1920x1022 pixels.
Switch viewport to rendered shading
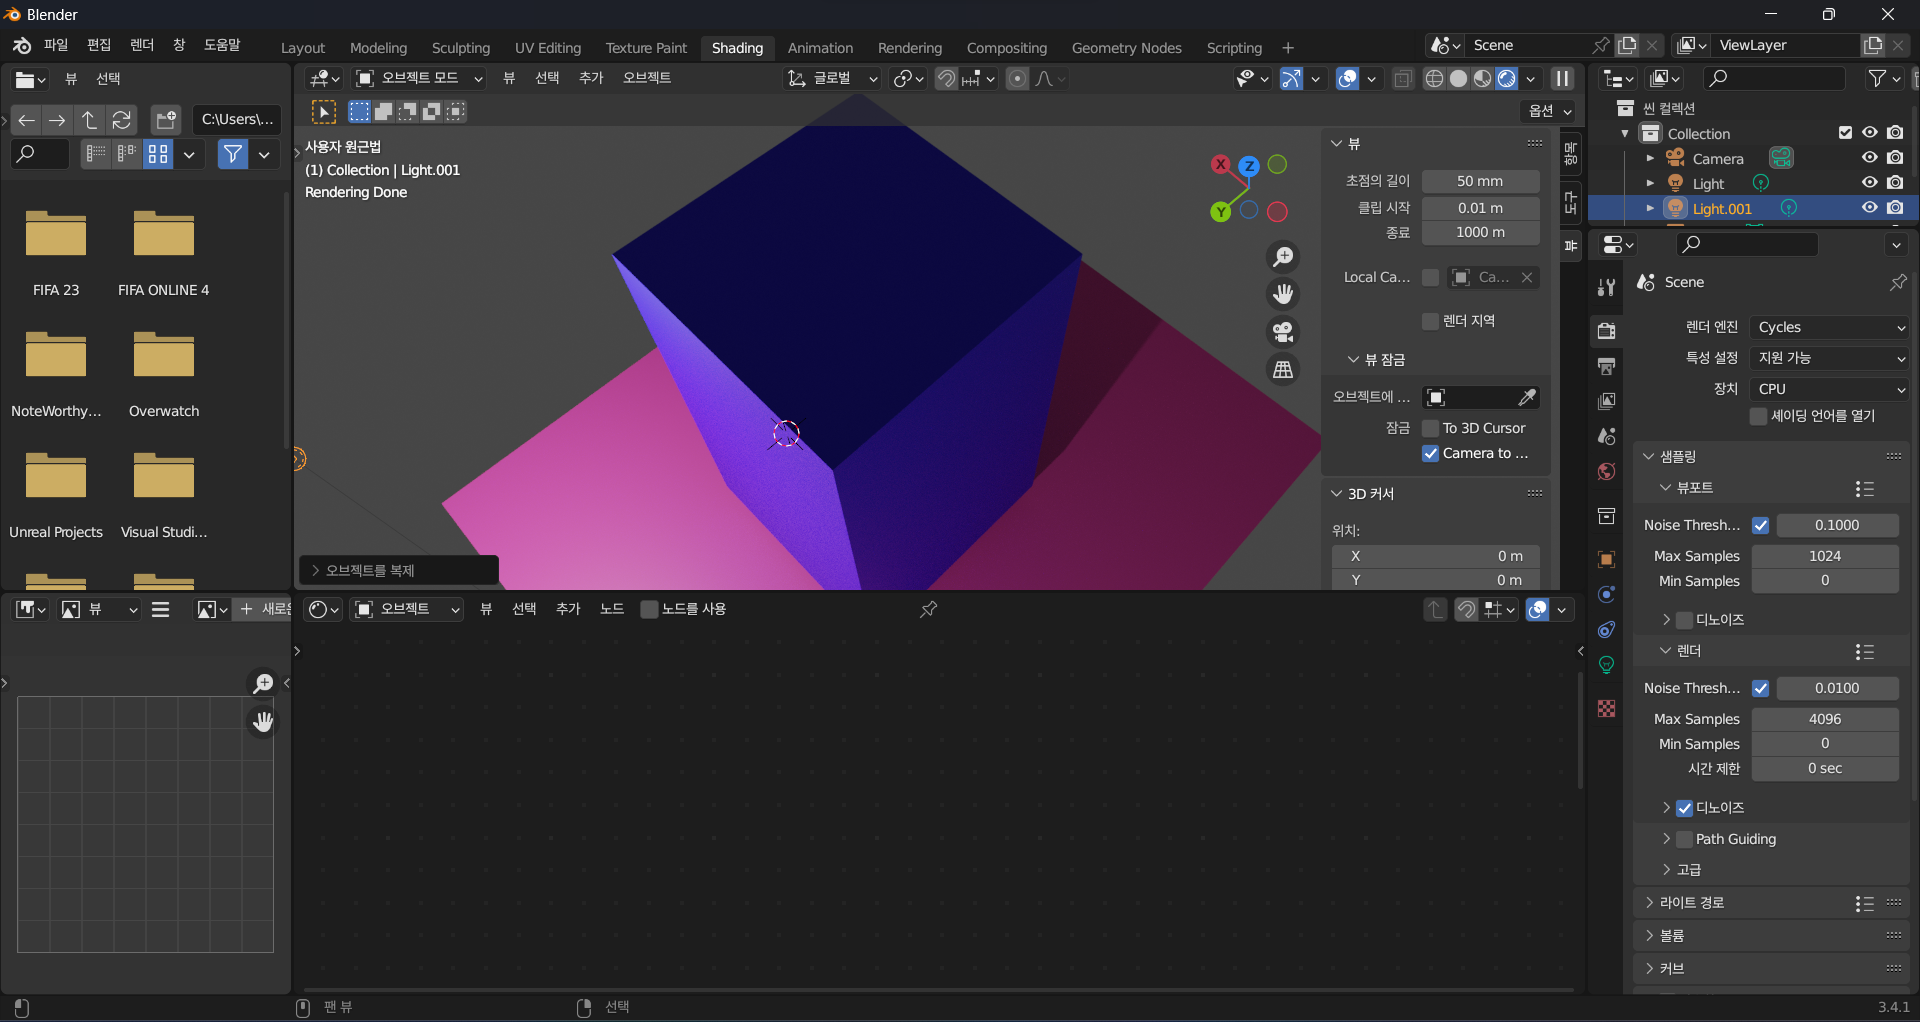click(x=1506, y=78)
